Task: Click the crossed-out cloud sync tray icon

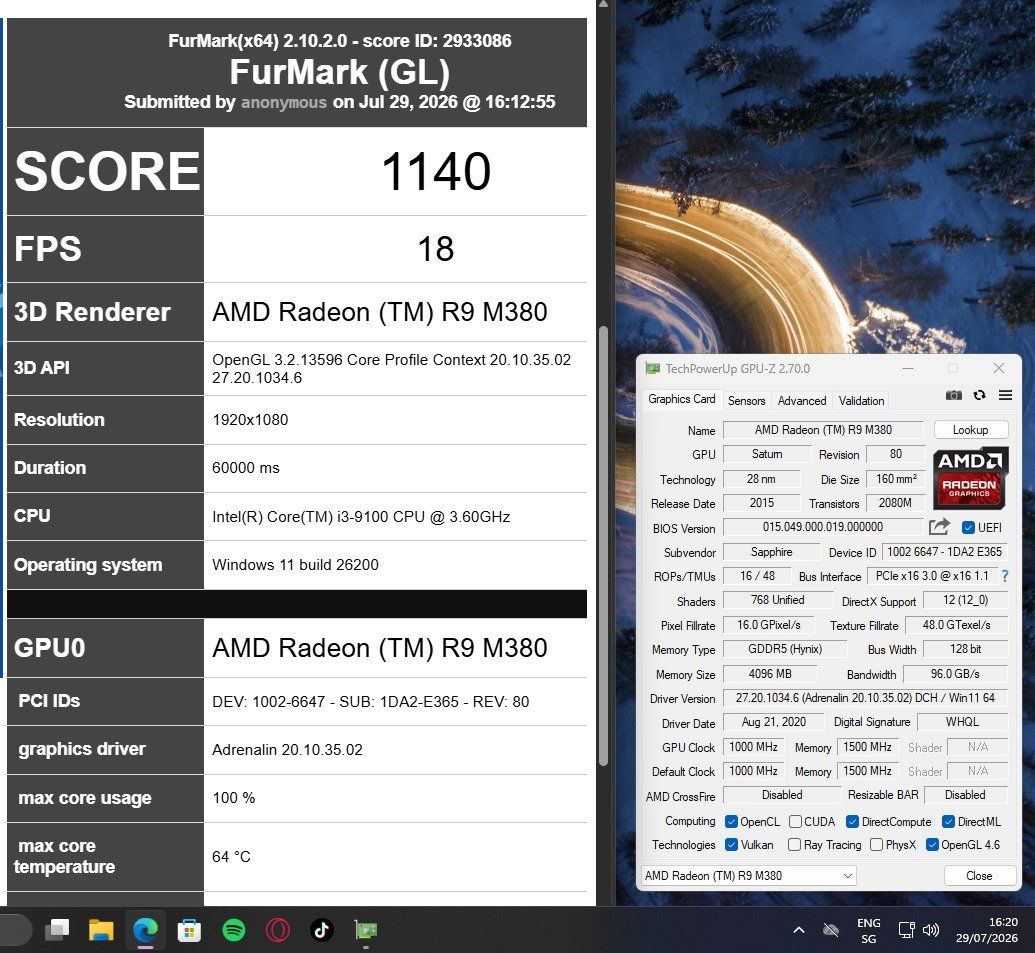Action: coord(831,930)
